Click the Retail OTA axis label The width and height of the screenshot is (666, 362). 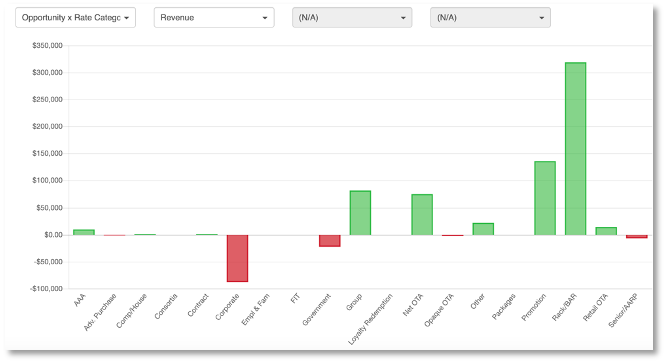(x=595, y=307)
